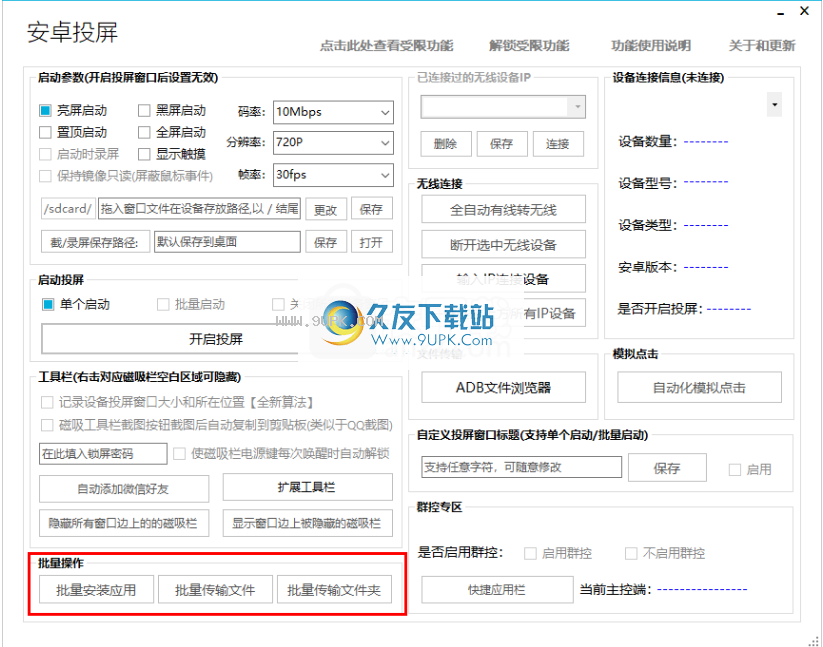823x647 pixels.
Task: Click the 截/录屏保存路径 button
Action: [95, 242]
